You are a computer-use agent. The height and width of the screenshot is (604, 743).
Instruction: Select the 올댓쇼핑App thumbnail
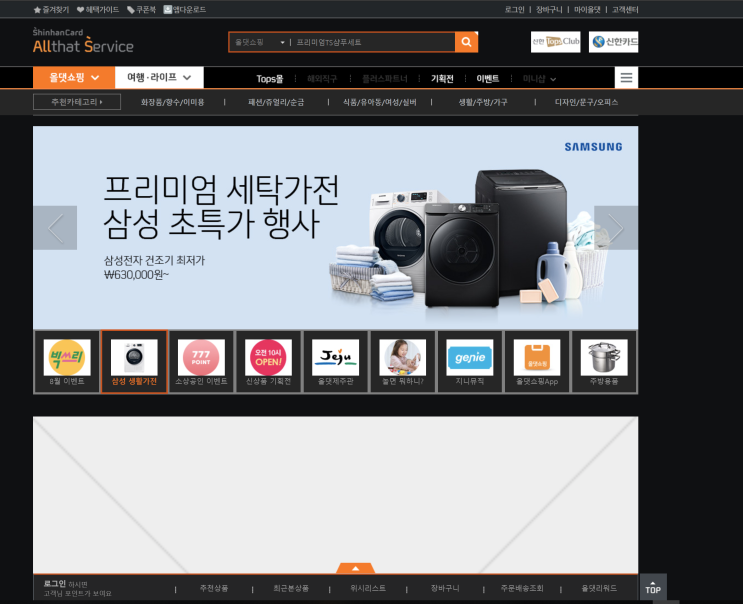tap(537, 362)
